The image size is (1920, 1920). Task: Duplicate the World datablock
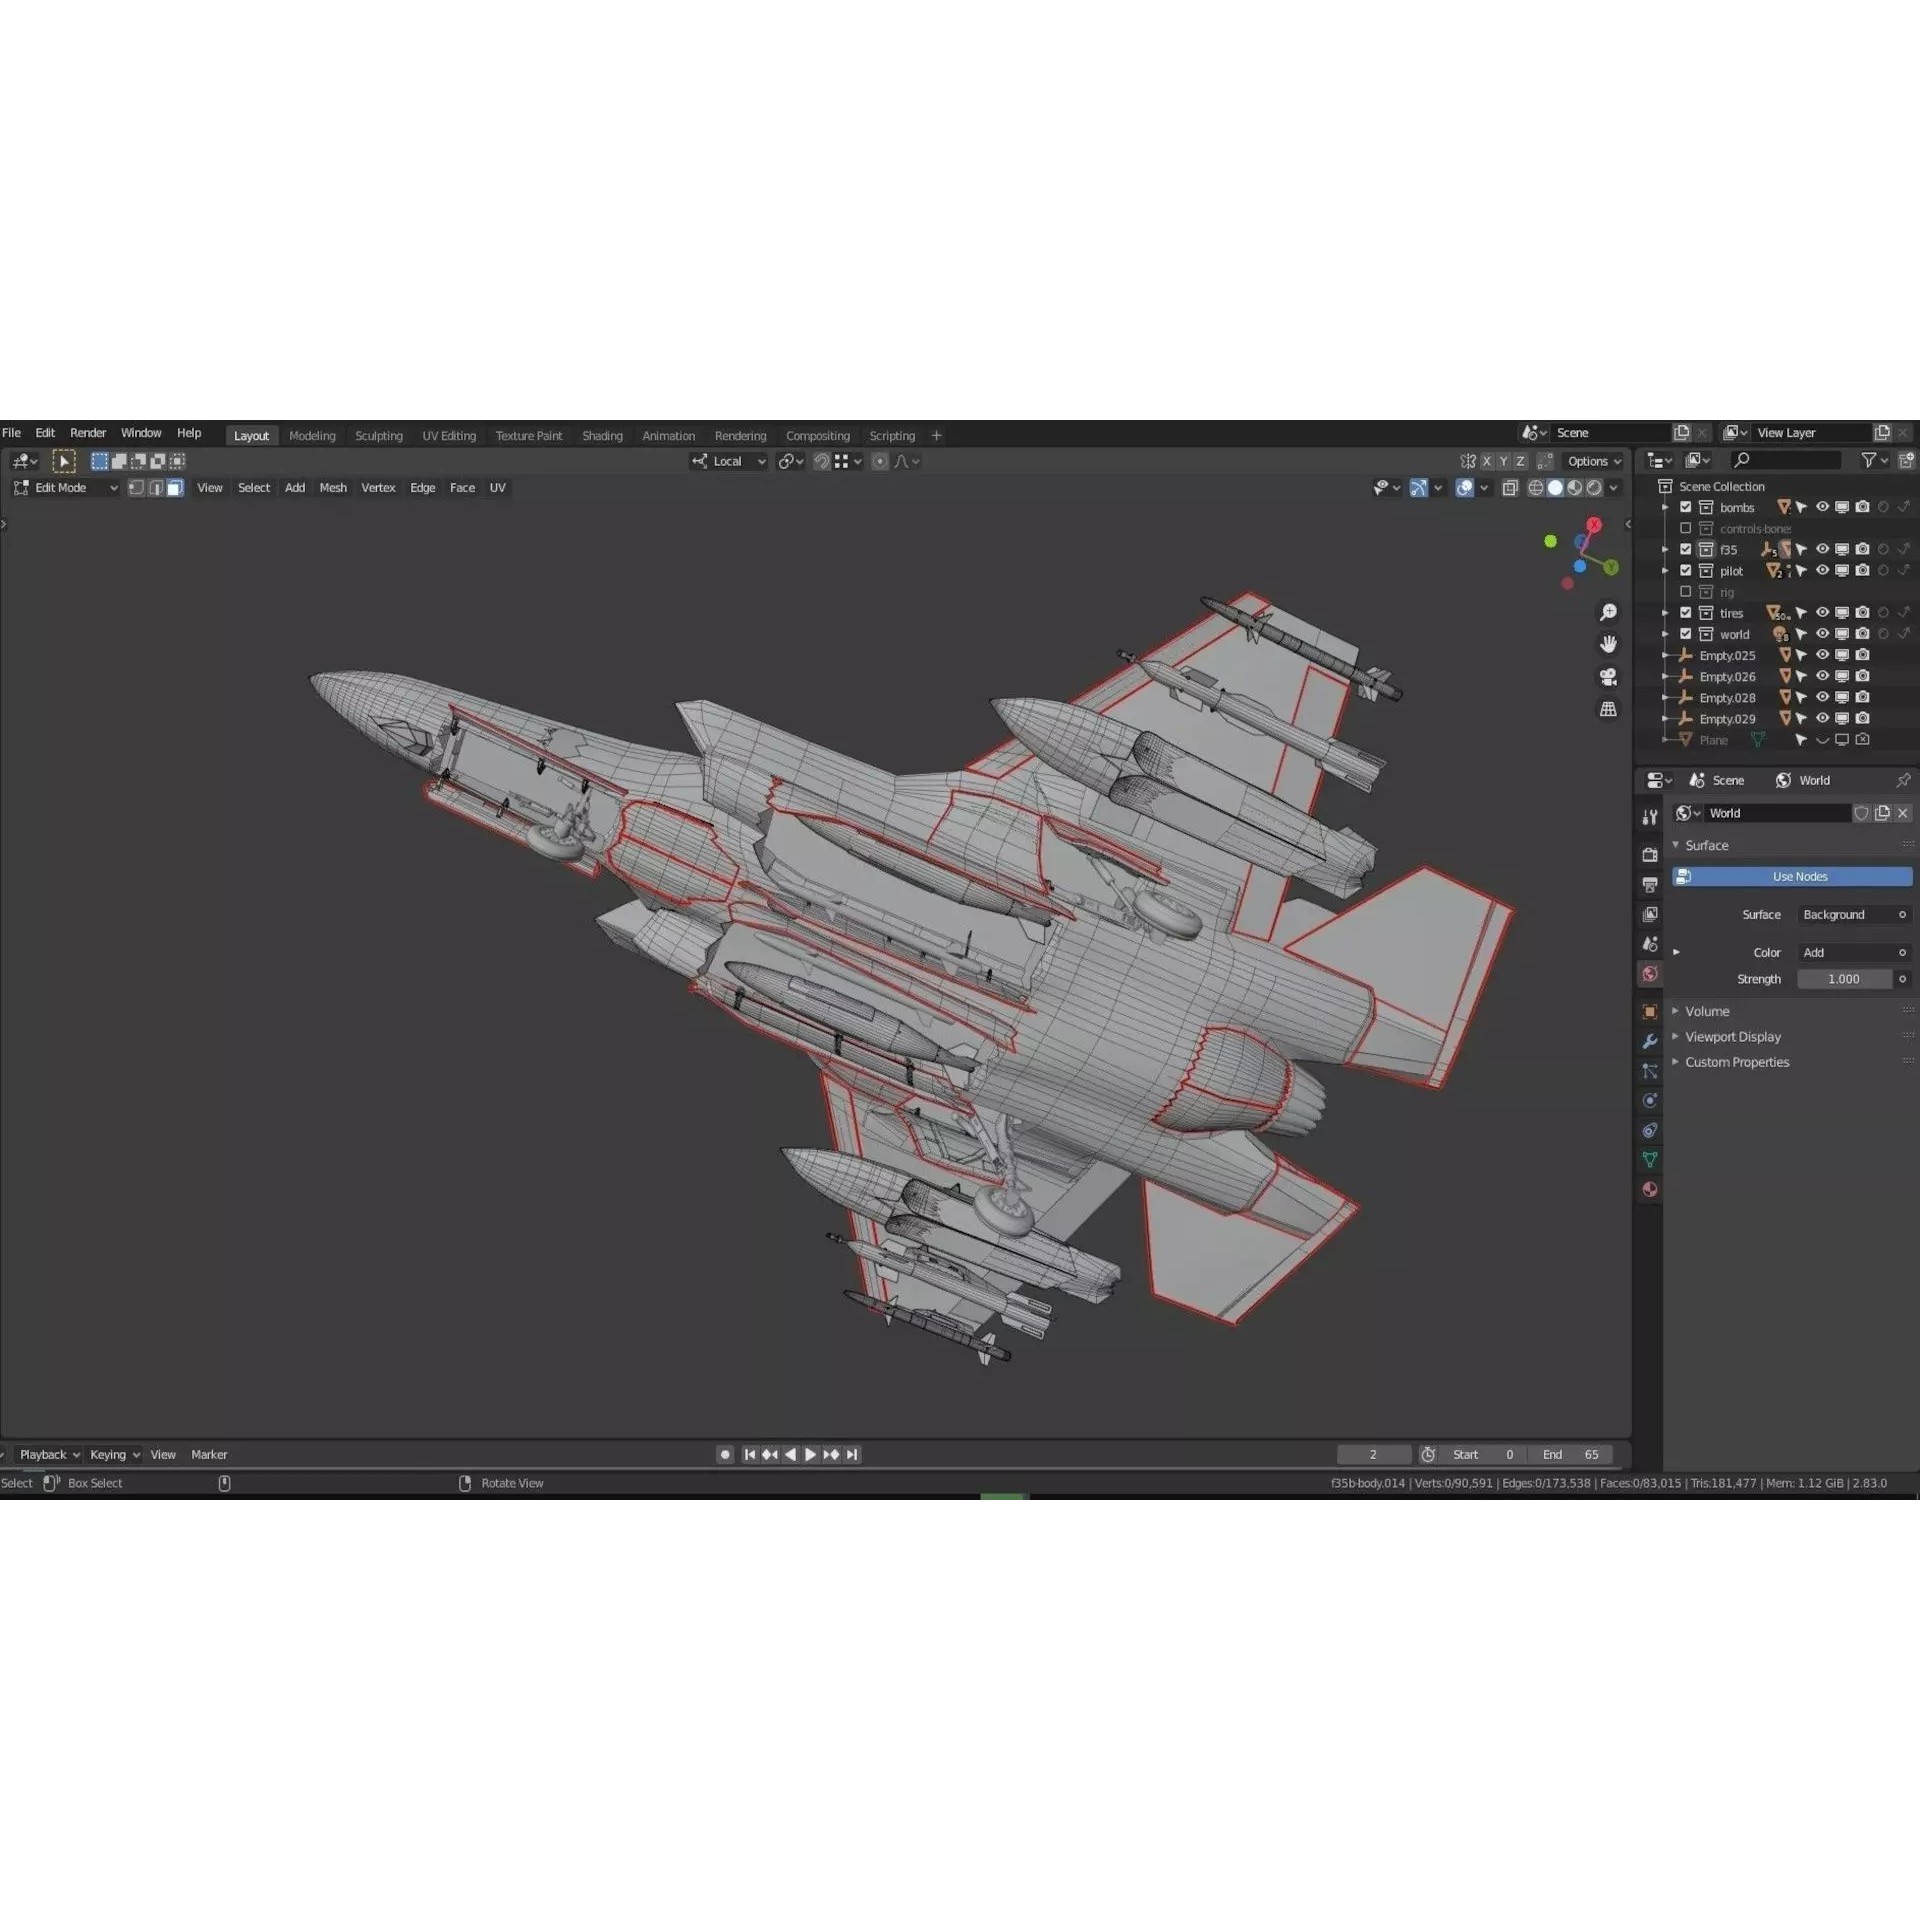pyautogui.click(x=1882, y=813)
